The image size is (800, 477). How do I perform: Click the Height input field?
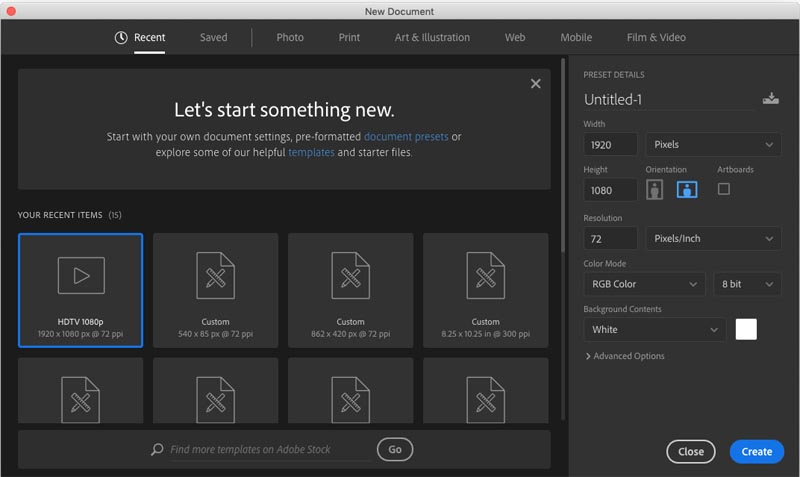[x=610, y=190]
